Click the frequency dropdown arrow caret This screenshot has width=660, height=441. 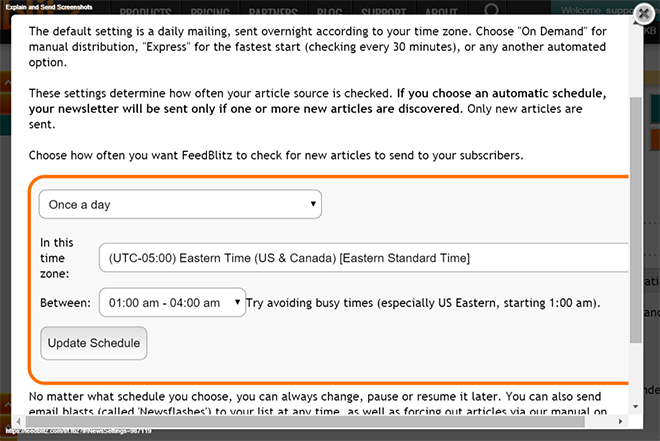[x=313, y=204]
